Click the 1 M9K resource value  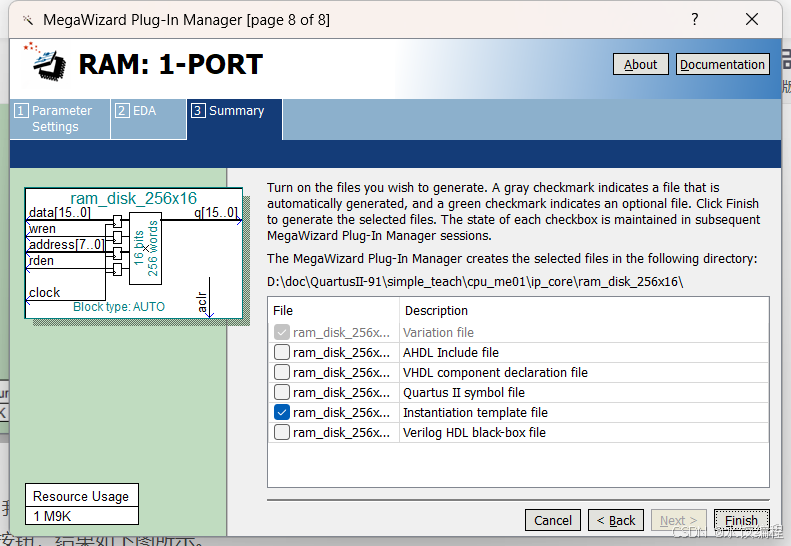click(x=52, y=516)
